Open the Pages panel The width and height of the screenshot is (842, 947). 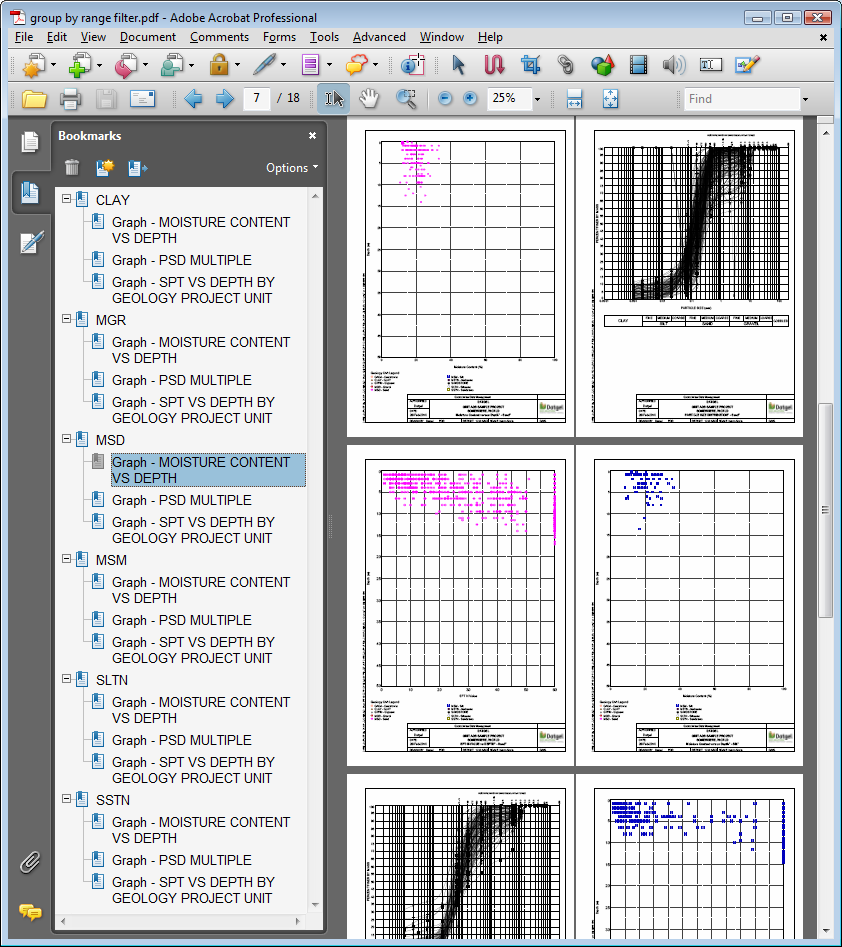[30, 142]
